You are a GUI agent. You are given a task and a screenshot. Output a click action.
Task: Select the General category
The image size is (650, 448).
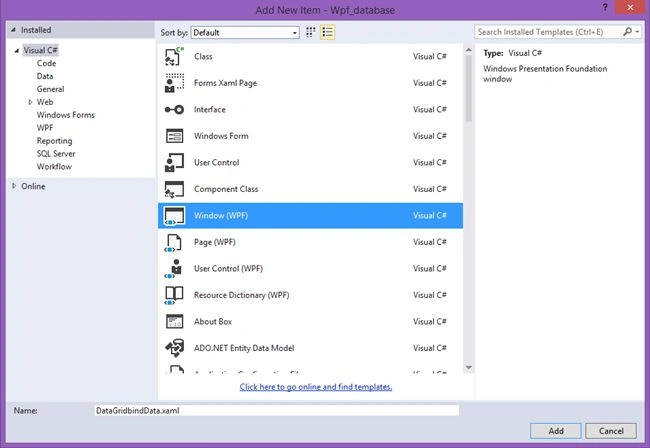point(50,89)
